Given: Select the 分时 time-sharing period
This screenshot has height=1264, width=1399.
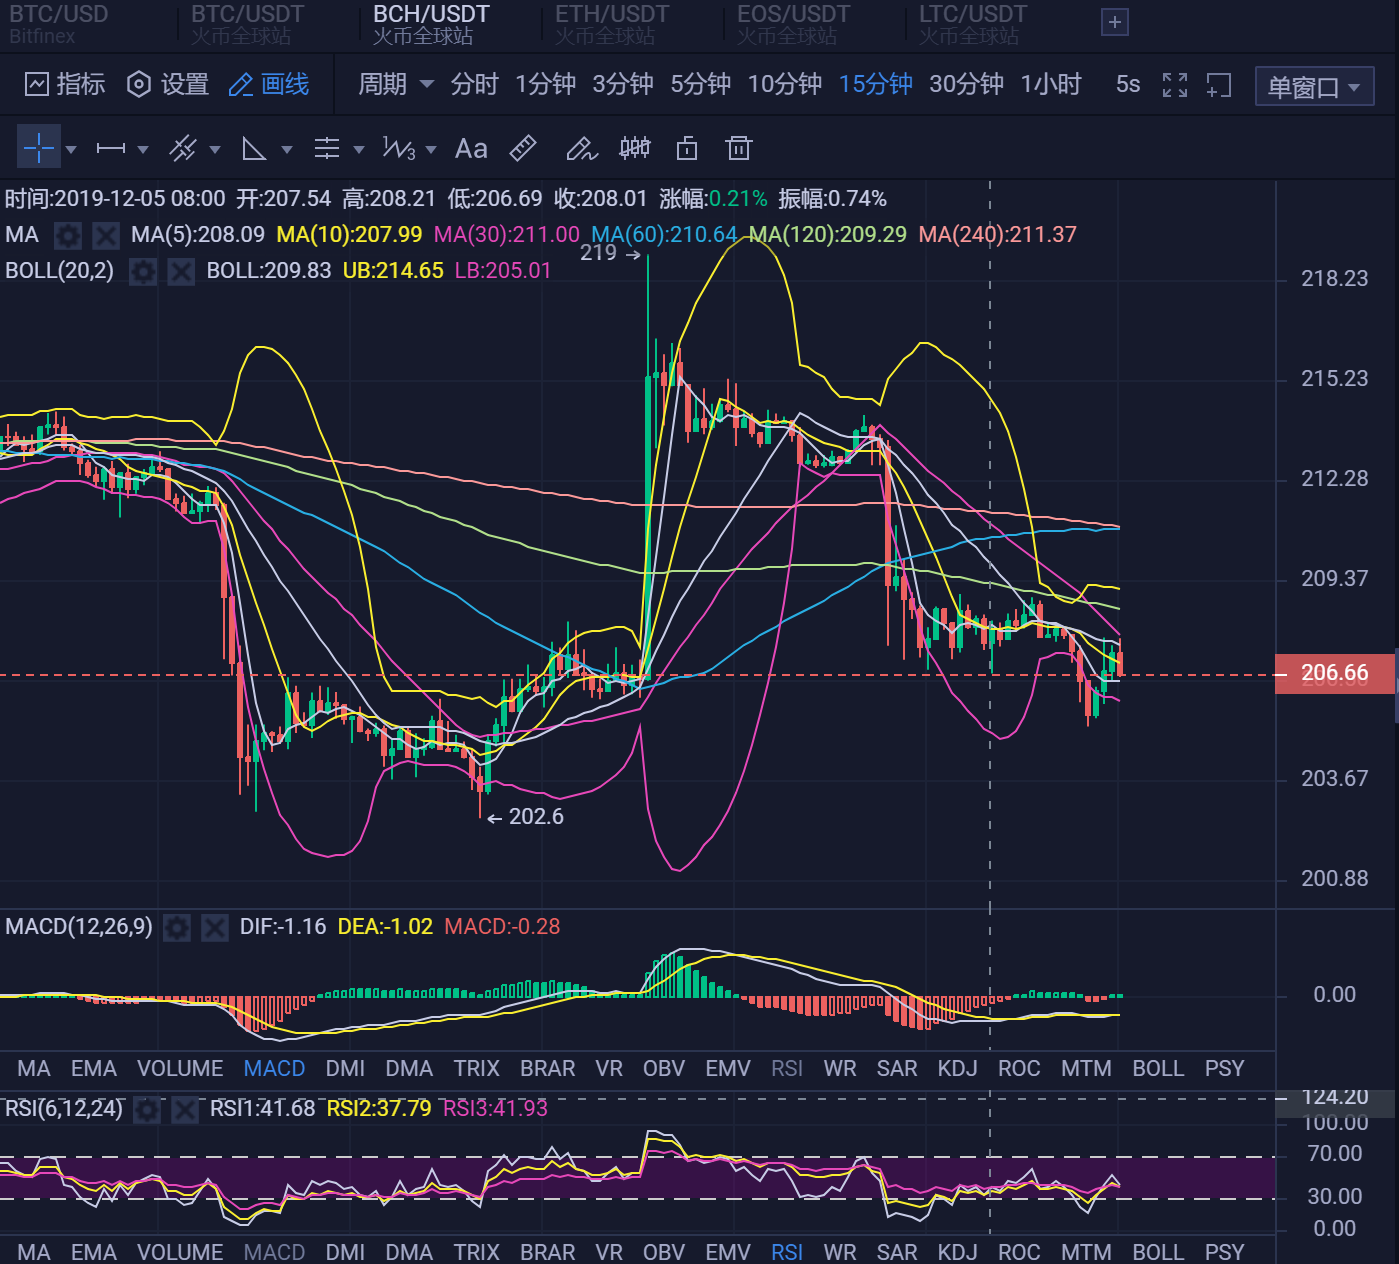Looking at the screenshot, I should click(474, 85).
